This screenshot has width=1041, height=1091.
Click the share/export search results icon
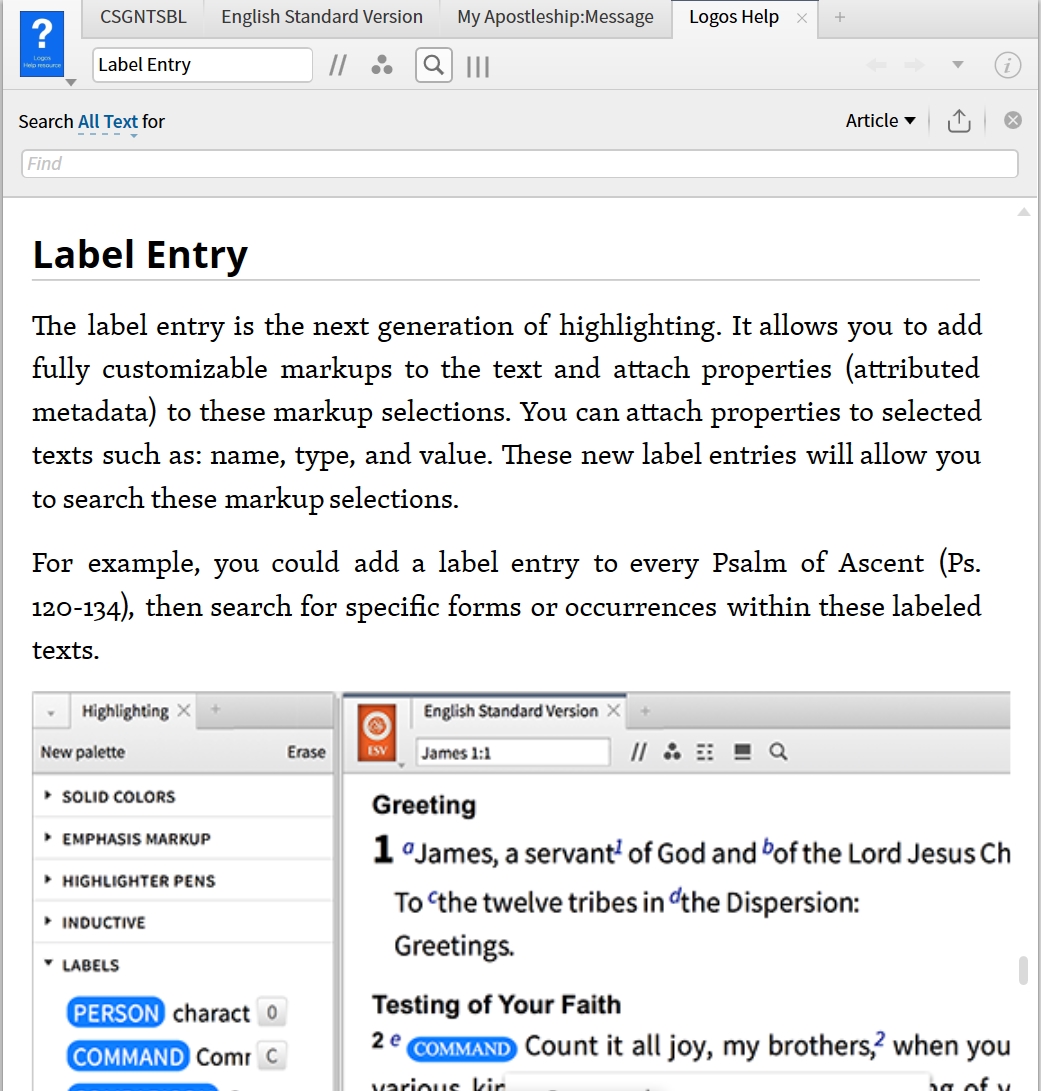[959, 121]
